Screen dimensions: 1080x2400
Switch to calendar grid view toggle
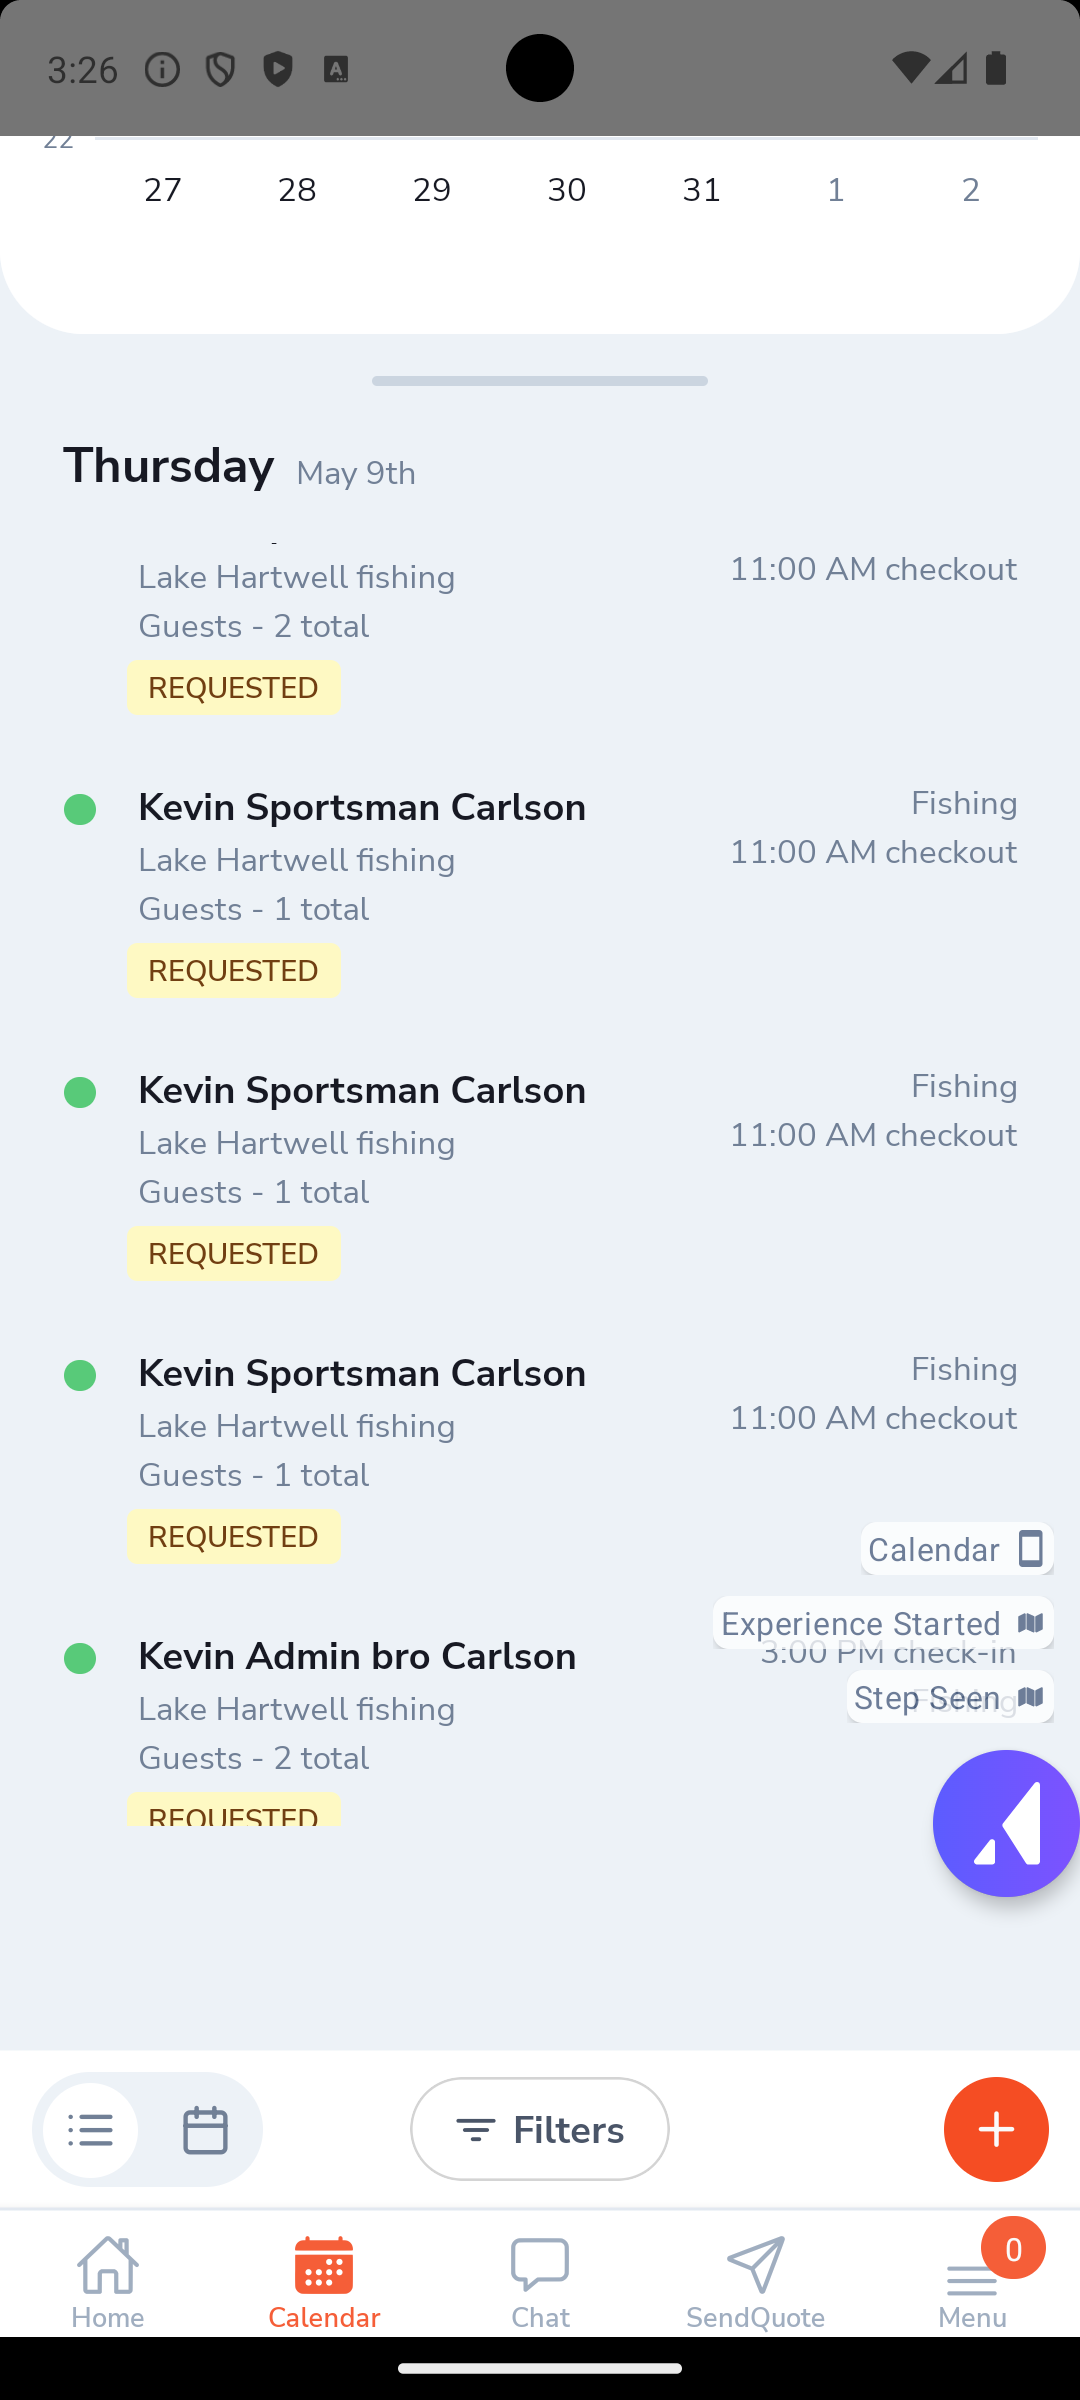point(205,2130)
